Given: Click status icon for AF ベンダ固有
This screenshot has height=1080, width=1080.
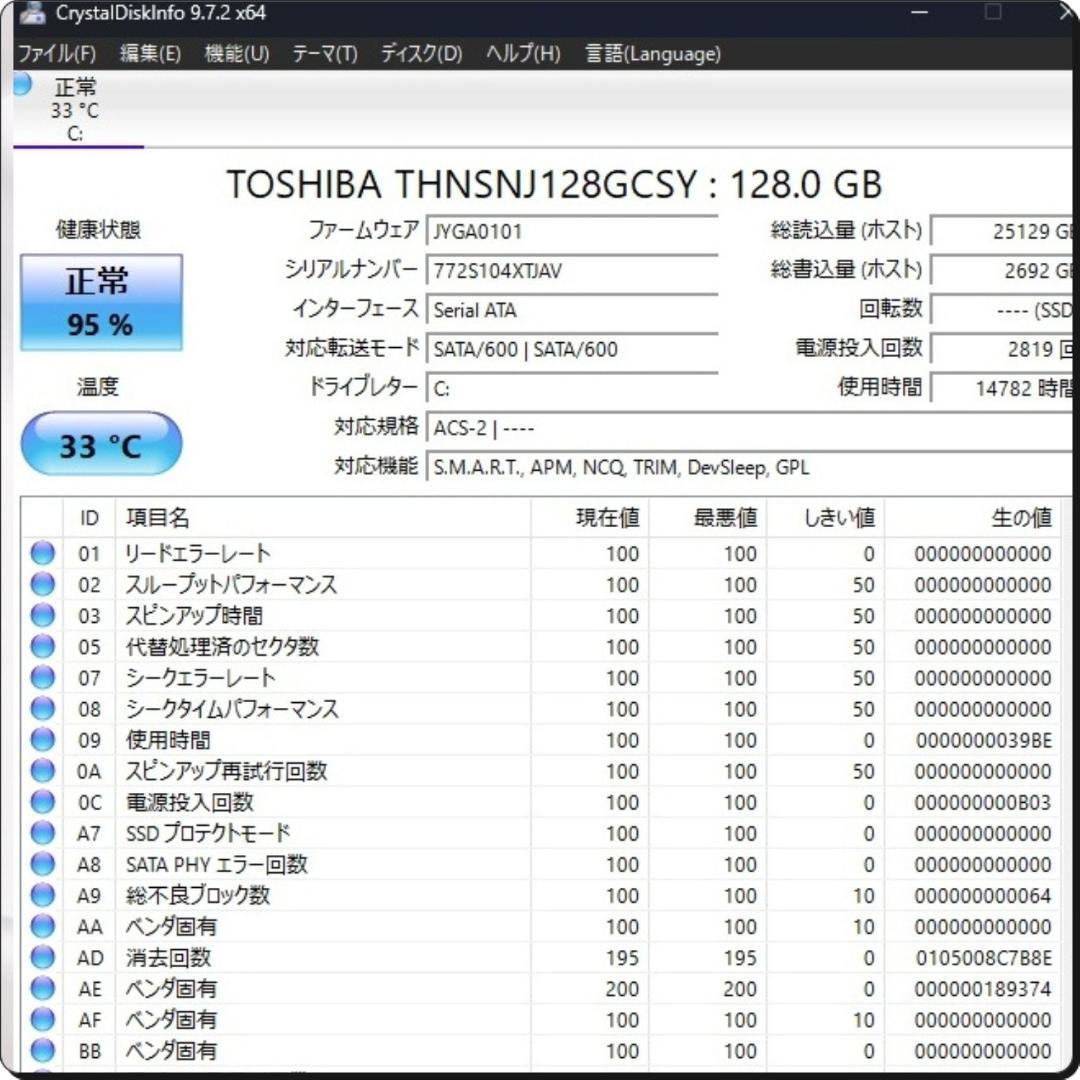Looking at the screenshot, I should (x=43, y=1019).
